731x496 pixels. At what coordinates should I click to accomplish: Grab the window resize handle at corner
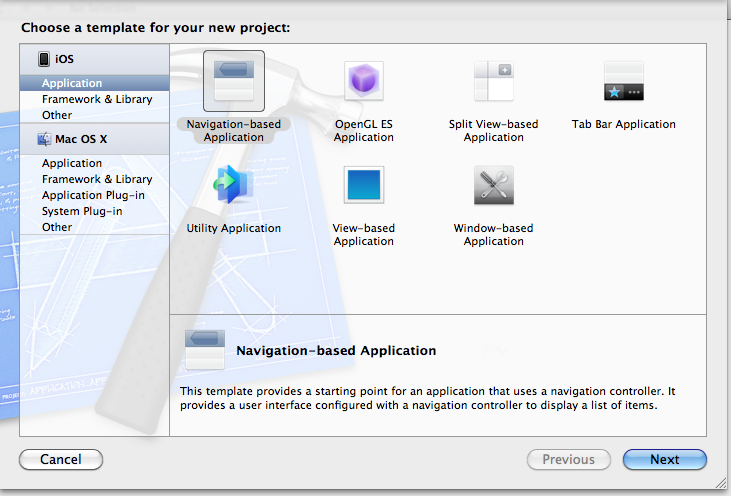[721, 482]
